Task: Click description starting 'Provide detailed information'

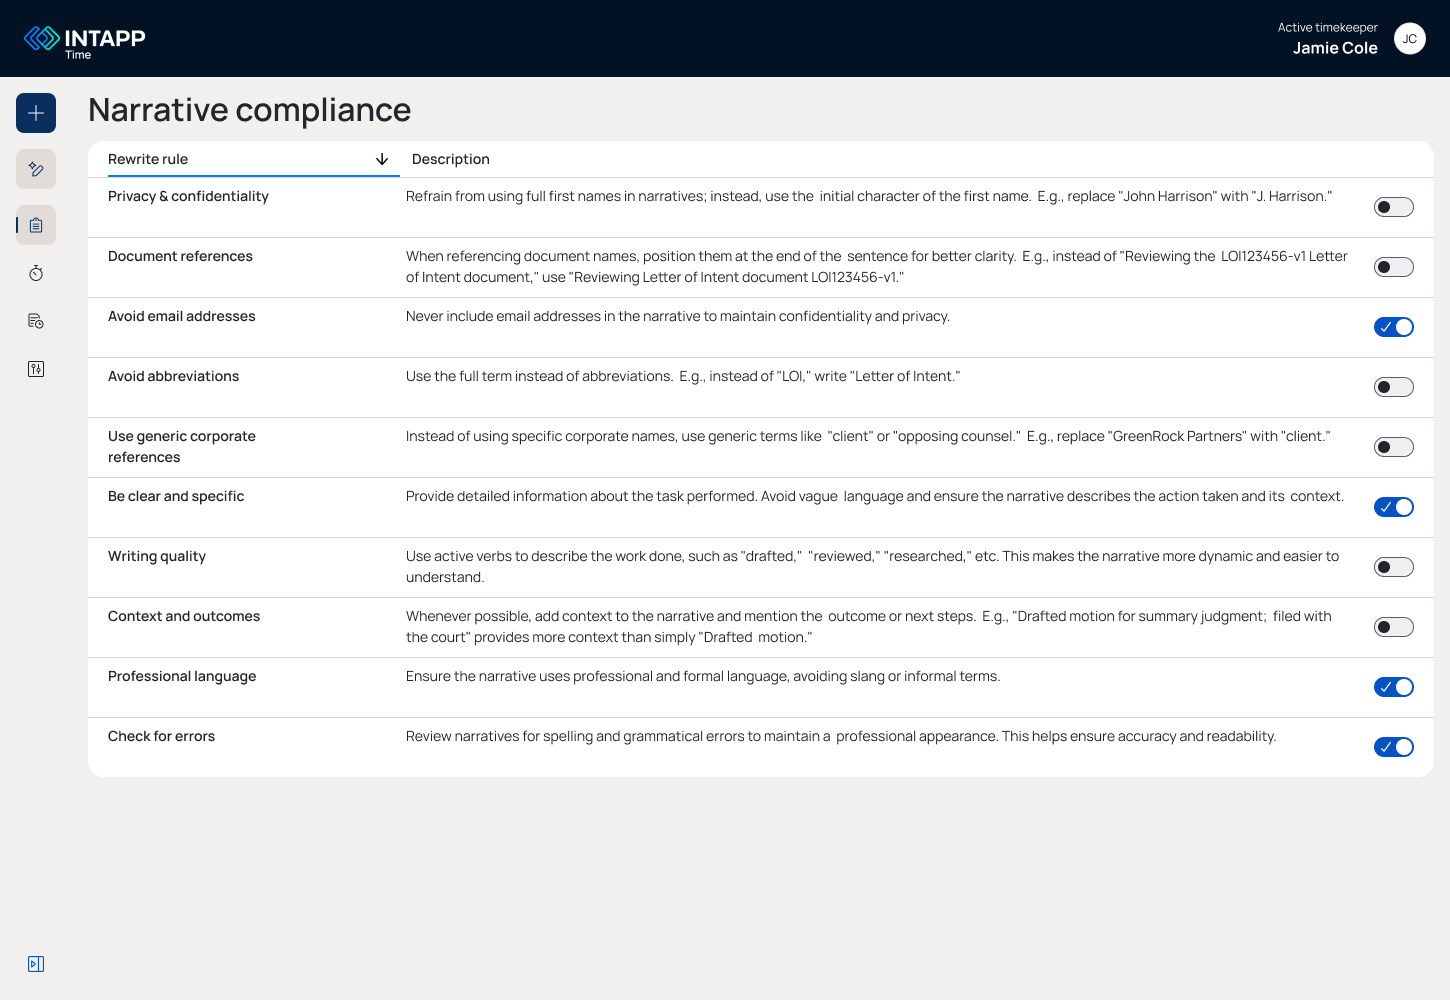Action: tap(875, 496)
